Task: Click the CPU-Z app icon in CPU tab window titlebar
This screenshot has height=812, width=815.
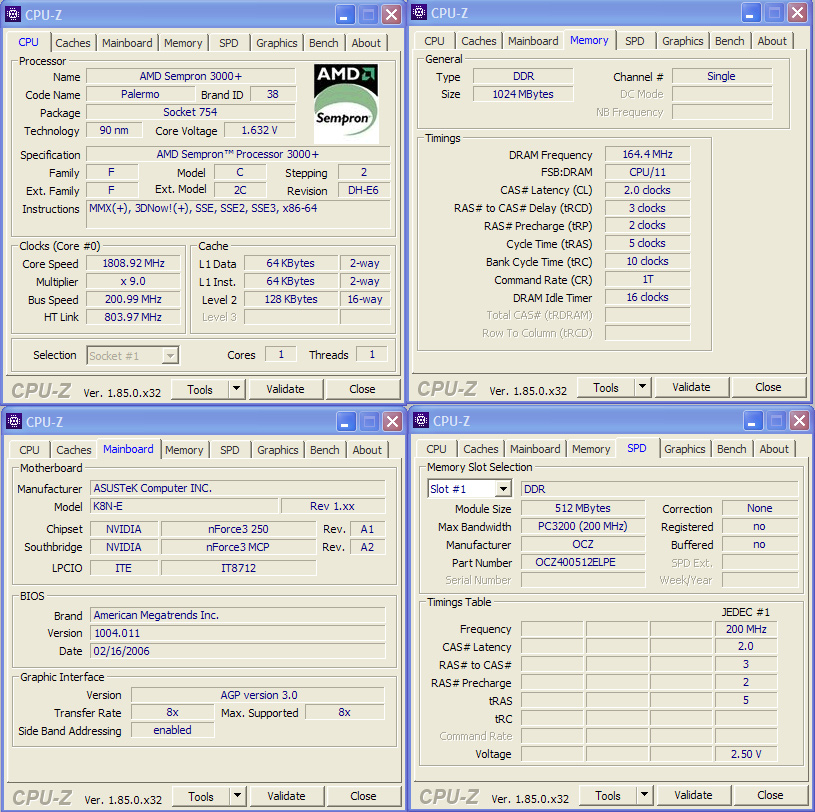Action: pos(12,14)
